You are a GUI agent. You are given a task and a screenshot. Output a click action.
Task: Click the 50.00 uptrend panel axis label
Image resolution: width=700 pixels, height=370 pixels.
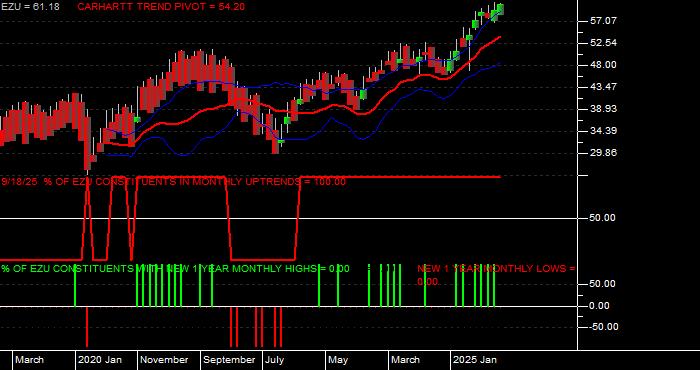pyautogui.click(x=604, y=218)
